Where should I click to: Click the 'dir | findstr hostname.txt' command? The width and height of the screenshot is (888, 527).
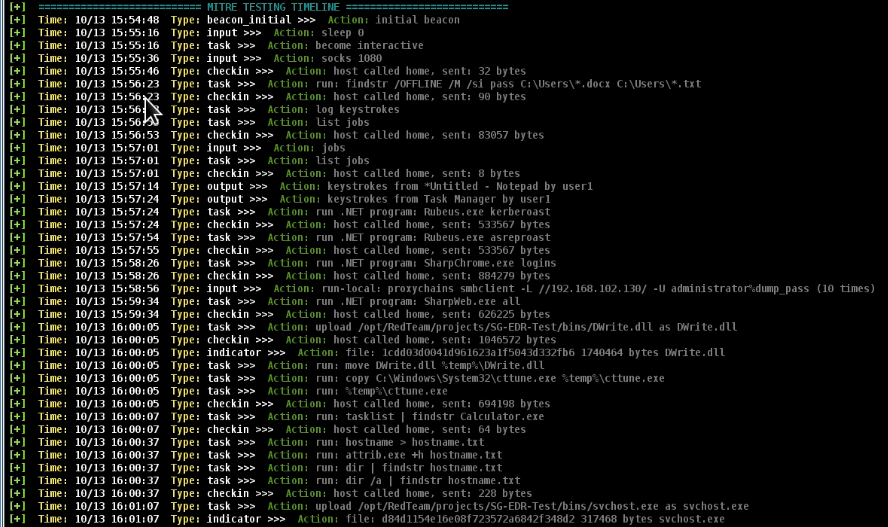424,468
